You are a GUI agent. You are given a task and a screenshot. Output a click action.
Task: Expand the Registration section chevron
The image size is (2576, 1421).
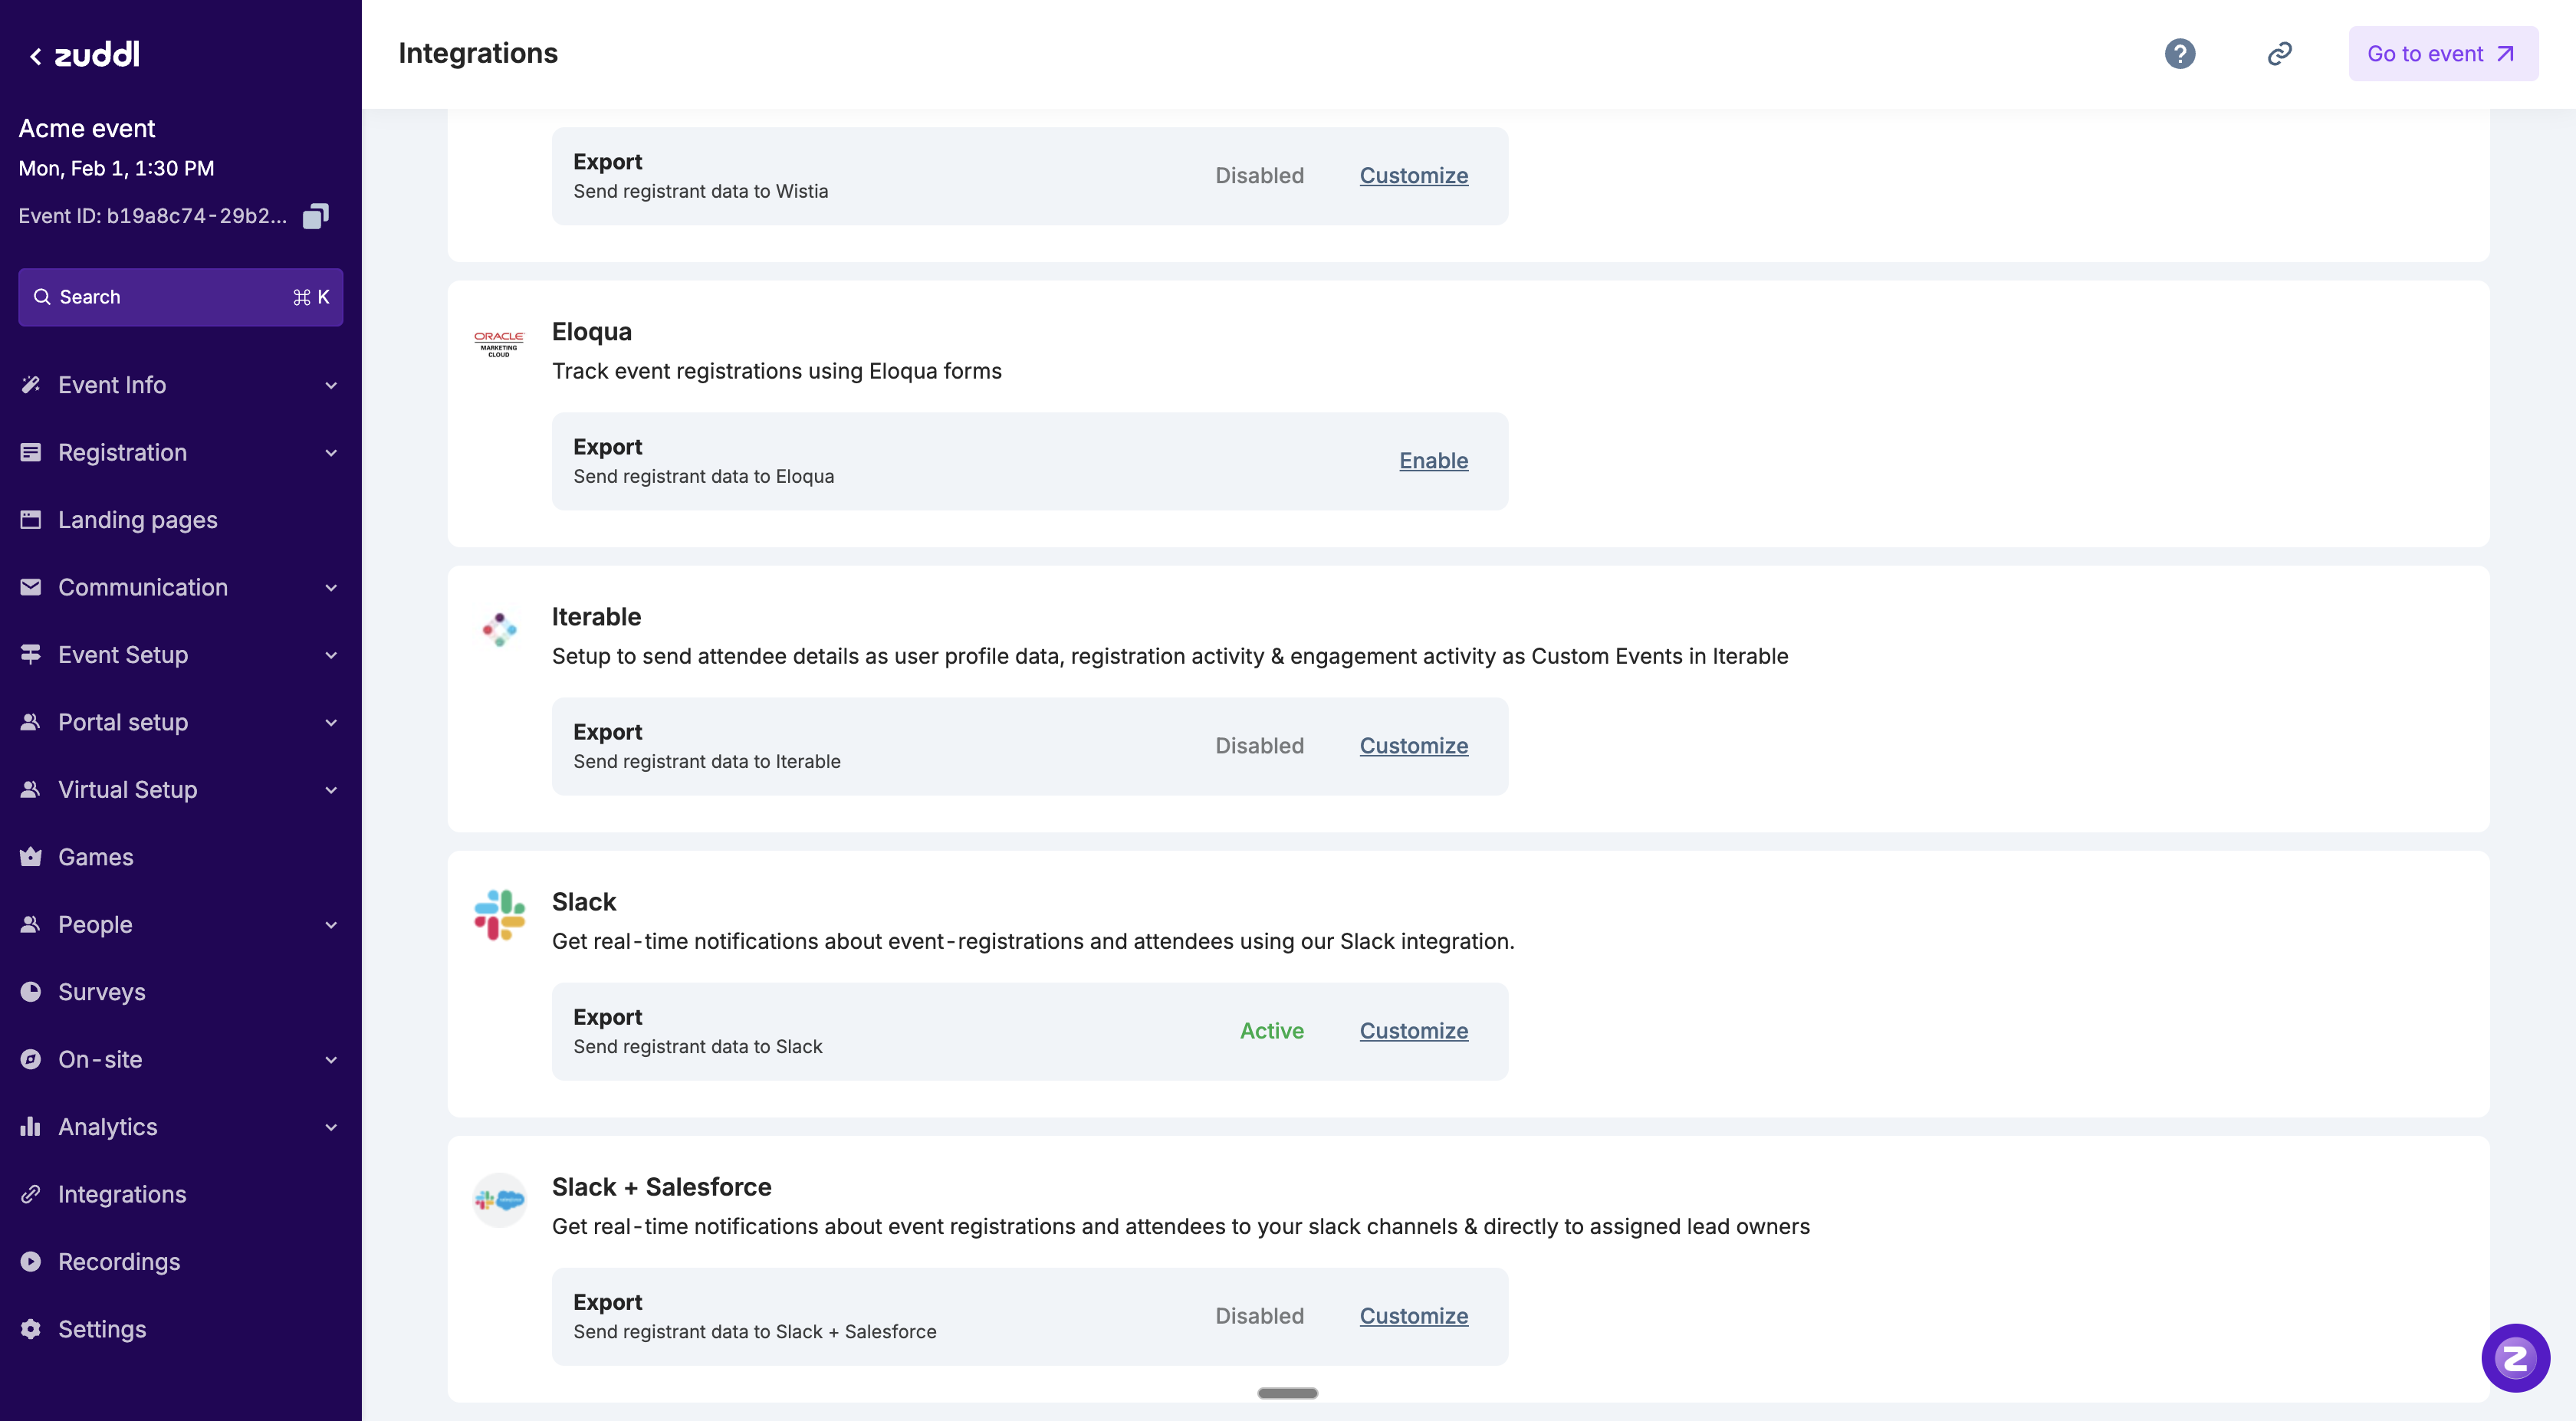coord(331,453)
